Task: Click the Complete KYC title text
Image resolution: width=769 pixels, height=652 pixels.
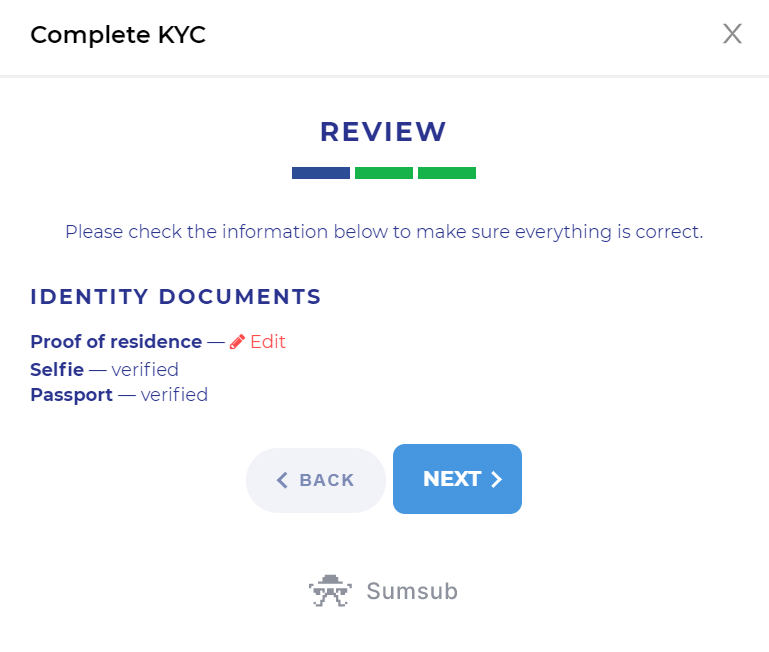Action: pos(118,35)
